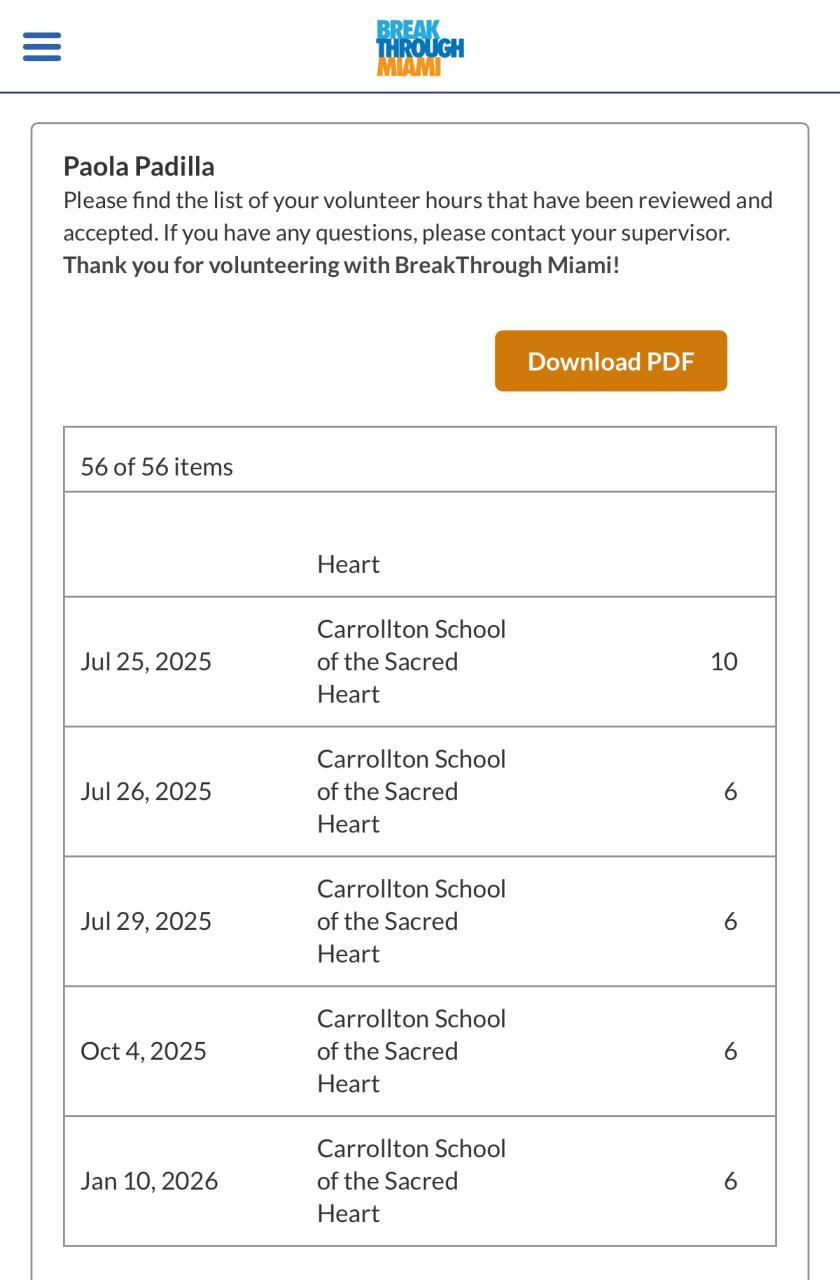This screenshot has height=1280, width=840.
Task: Select the Jan 10, 2026 date cell
Action: coord(149,1182)
